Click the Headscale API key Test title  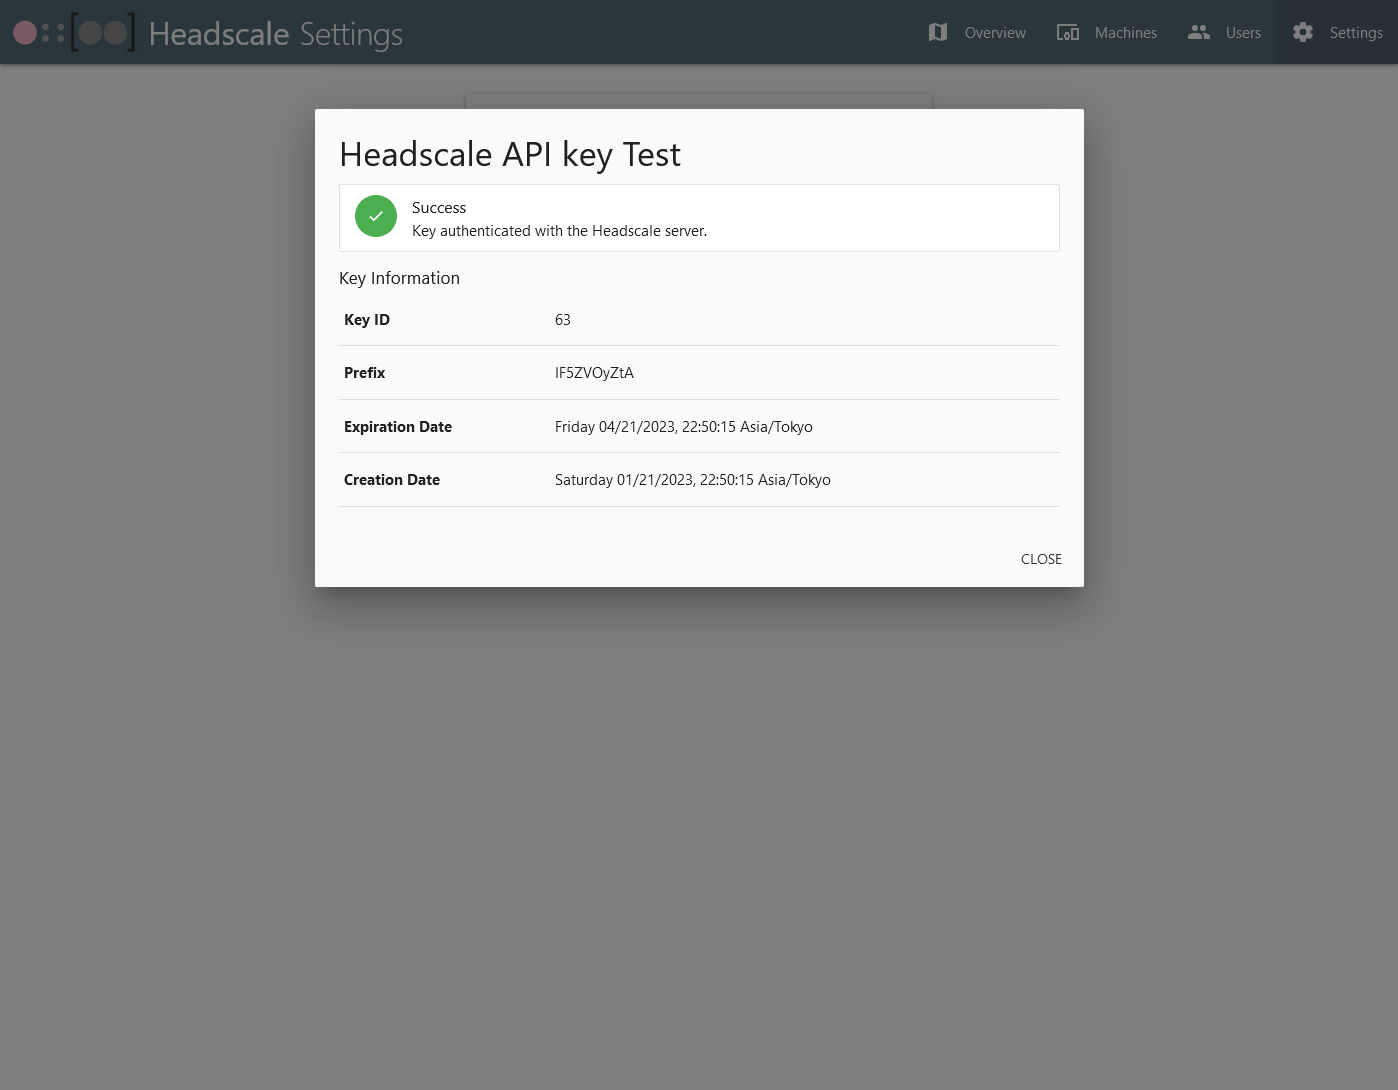point(510,153)
